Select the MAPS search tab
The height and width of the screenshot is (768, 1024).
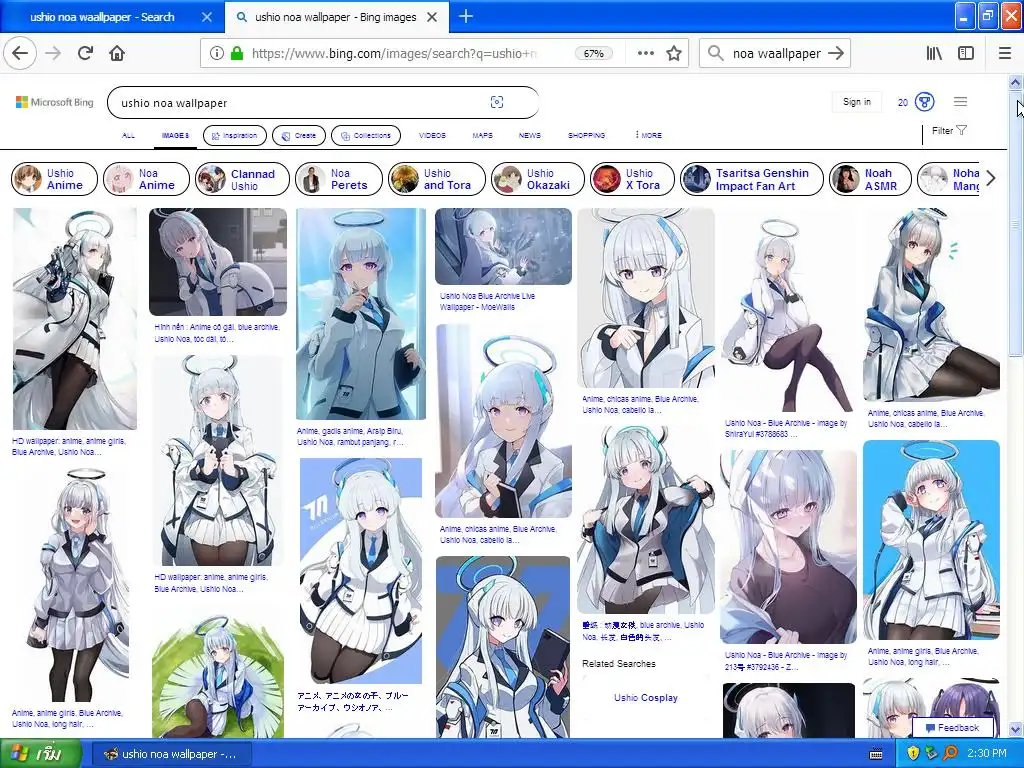[483, 135]
